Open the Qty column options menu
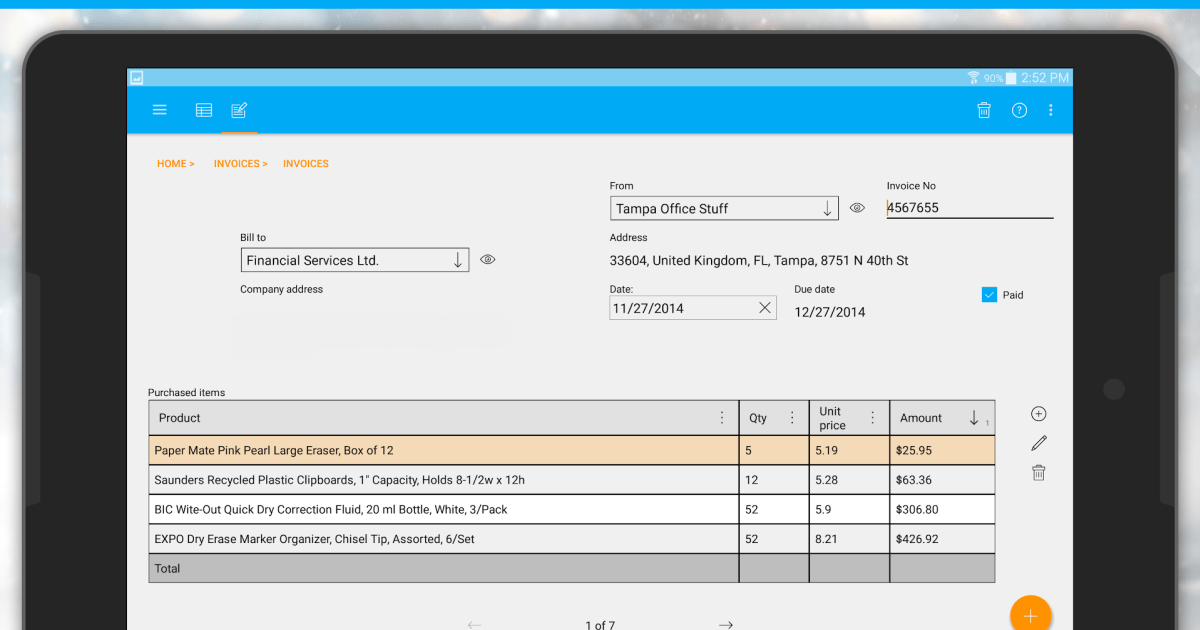Viewport: 1200px width, 630px height. [792, 417]
